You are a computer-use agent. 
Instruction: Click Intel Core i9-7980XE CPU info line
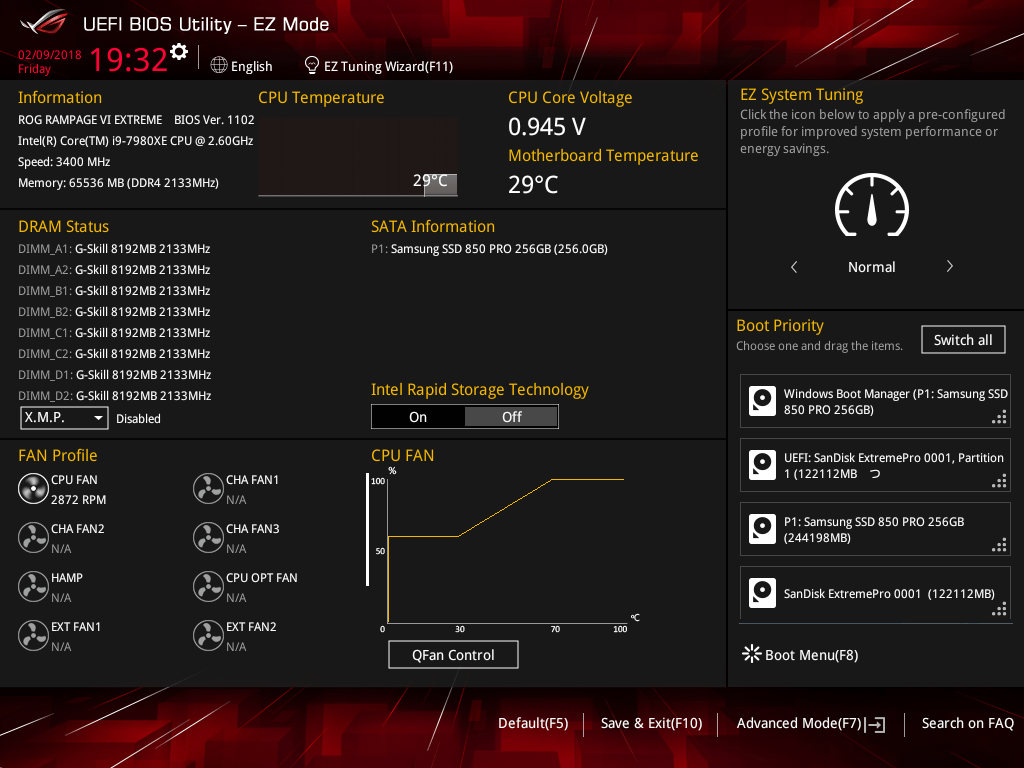[135, 140]
